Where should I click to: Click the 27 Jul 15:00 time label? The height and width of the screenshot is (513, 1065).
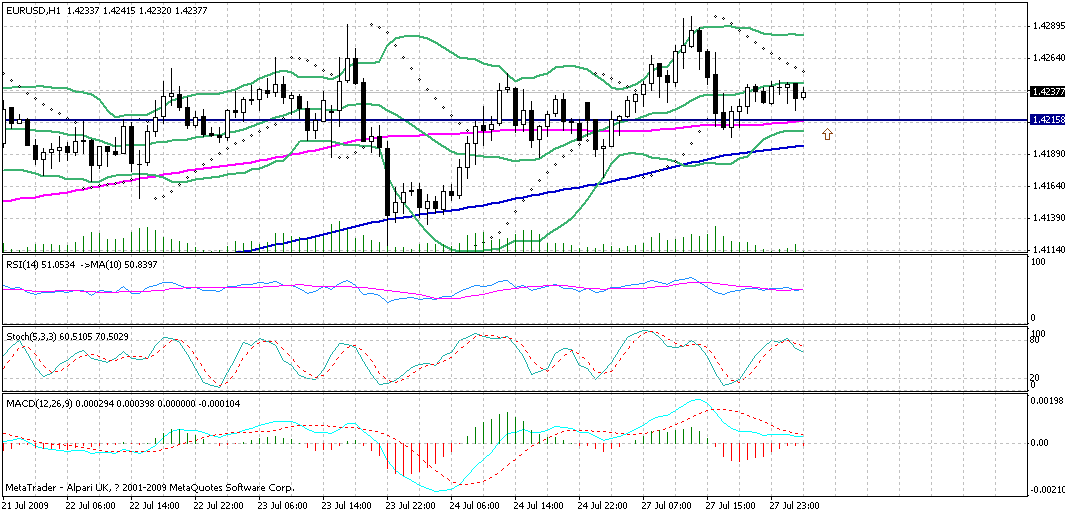tap(732, 506)
